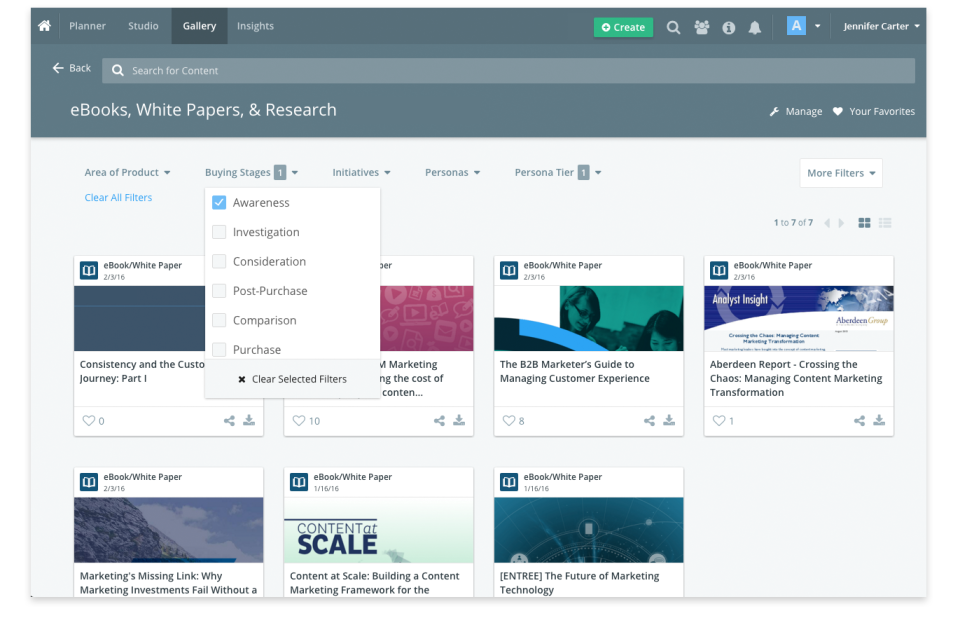Image resolution: width=960 pixels, height=618 pixels.
Task: Download the Consistency and the Customer Journey card
Action: 249,420
